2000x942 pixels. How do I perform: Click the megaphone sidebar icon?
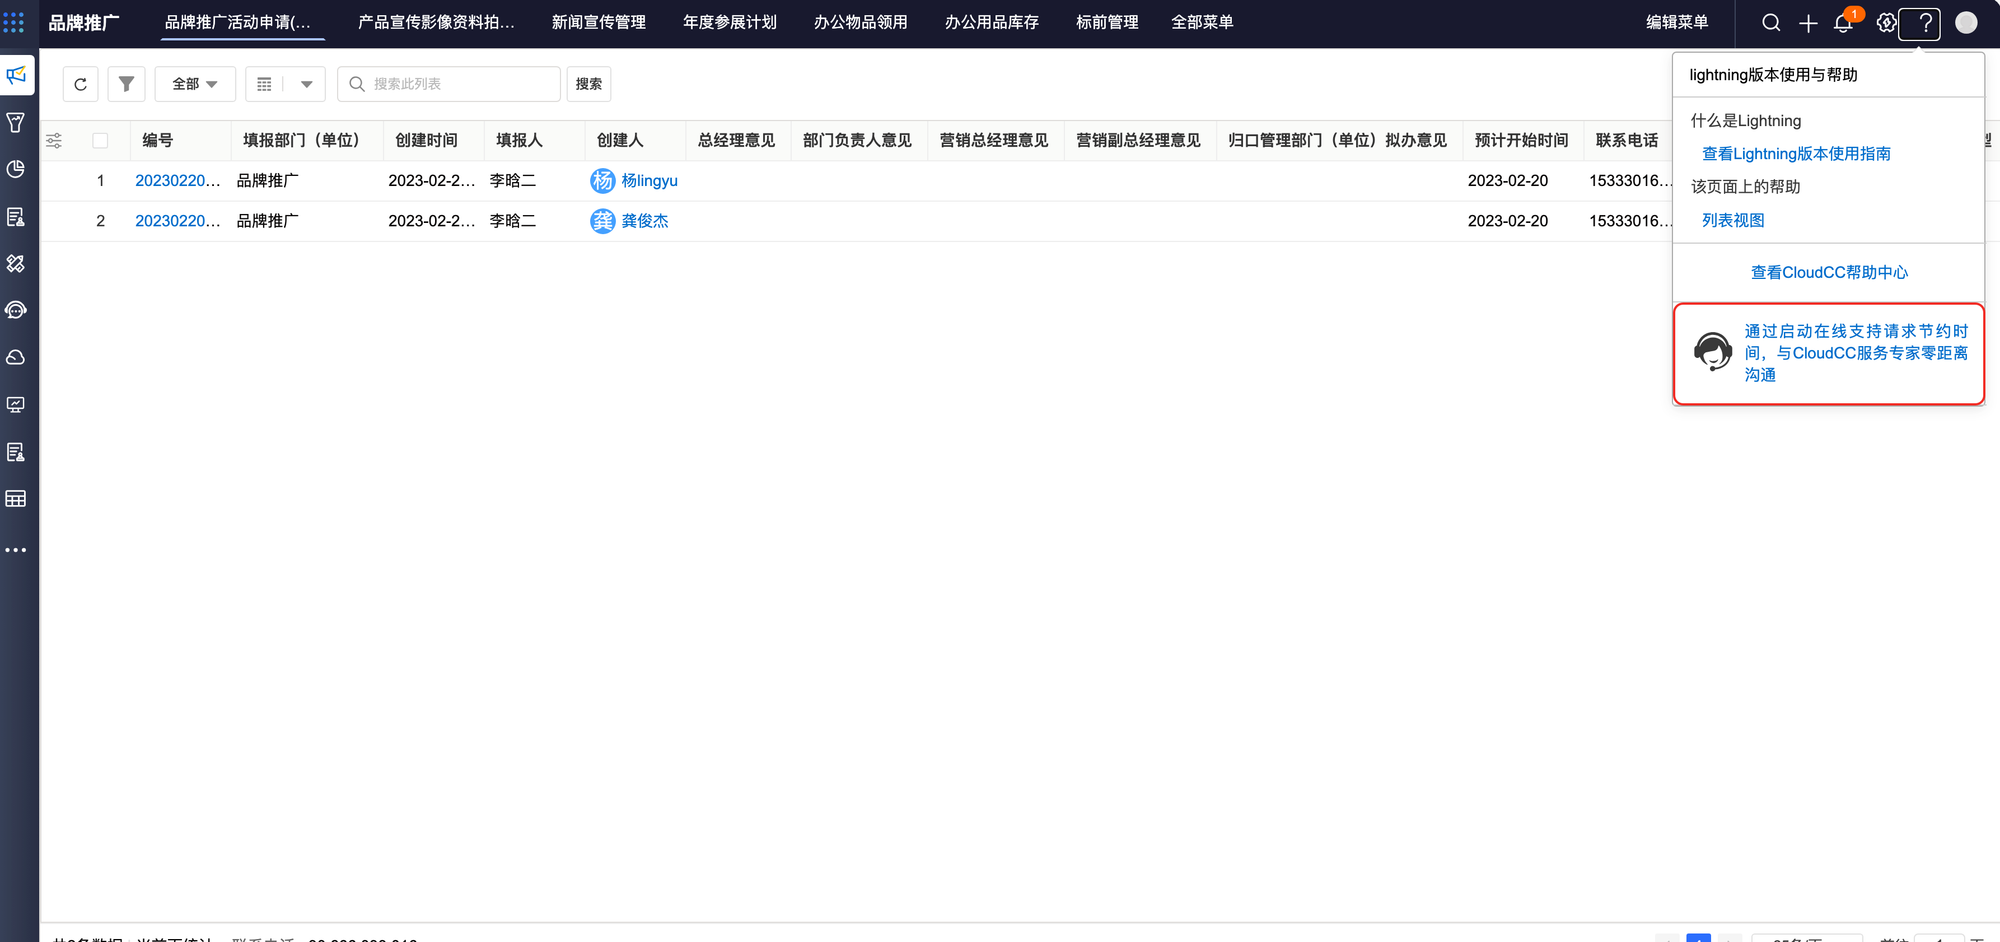(x=16, y=75)
